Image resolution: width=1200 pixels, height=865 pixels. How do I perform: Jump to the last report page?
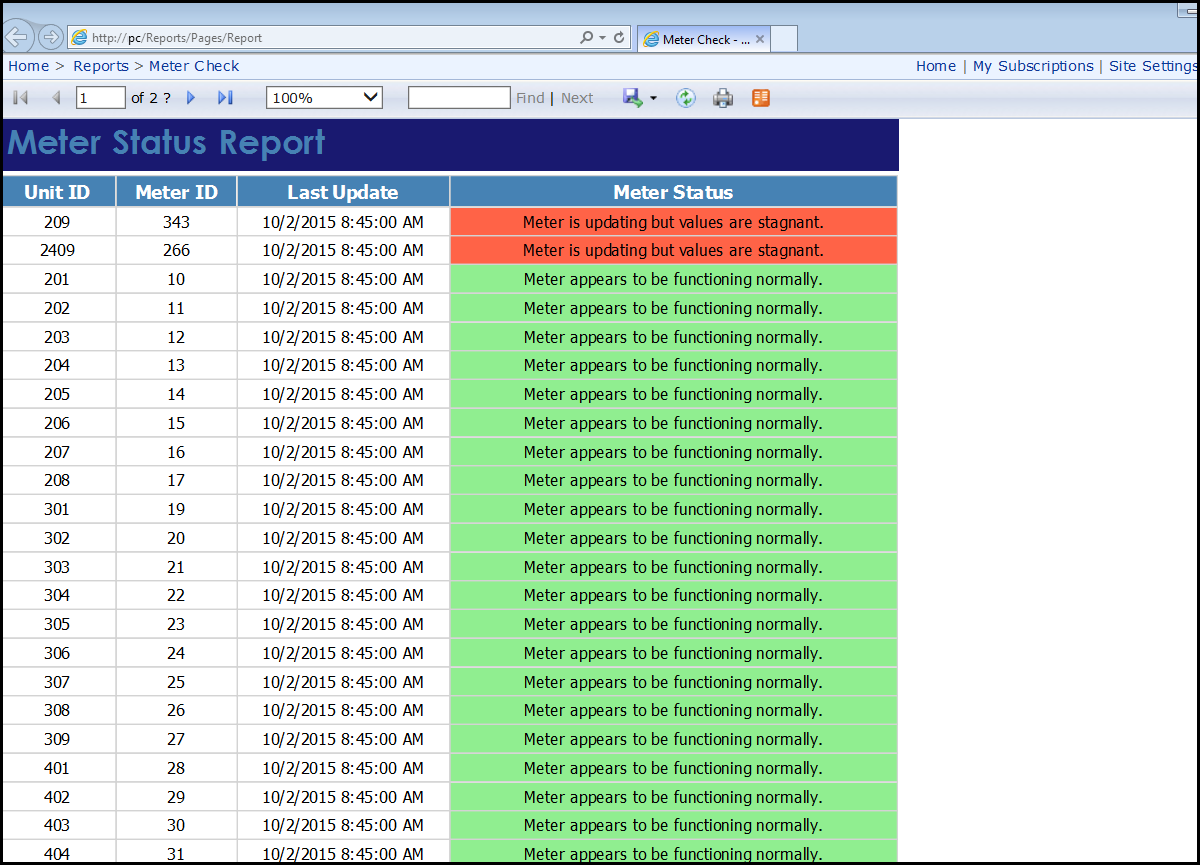point(225,98)
